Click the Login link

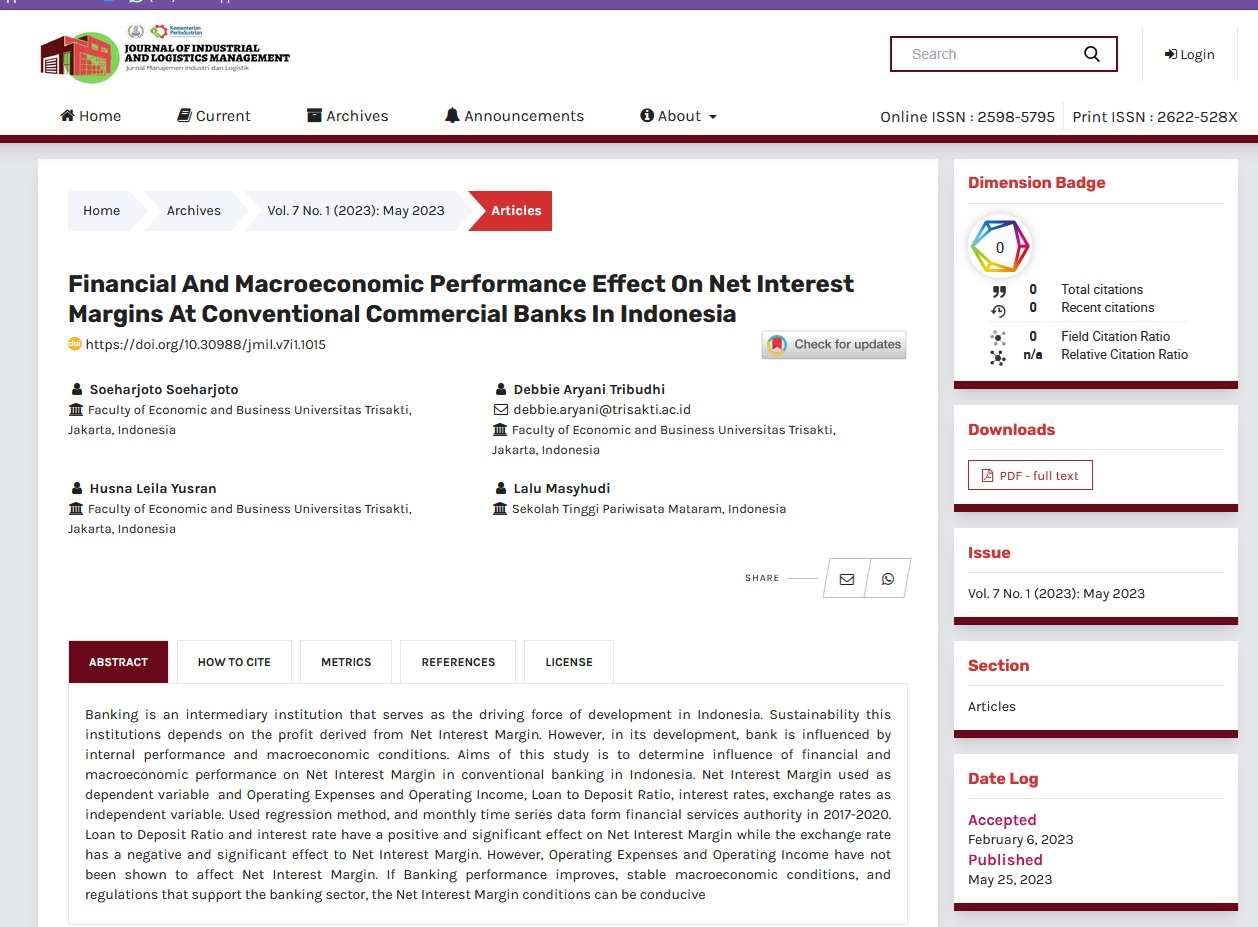click(x=1189, y=54)
